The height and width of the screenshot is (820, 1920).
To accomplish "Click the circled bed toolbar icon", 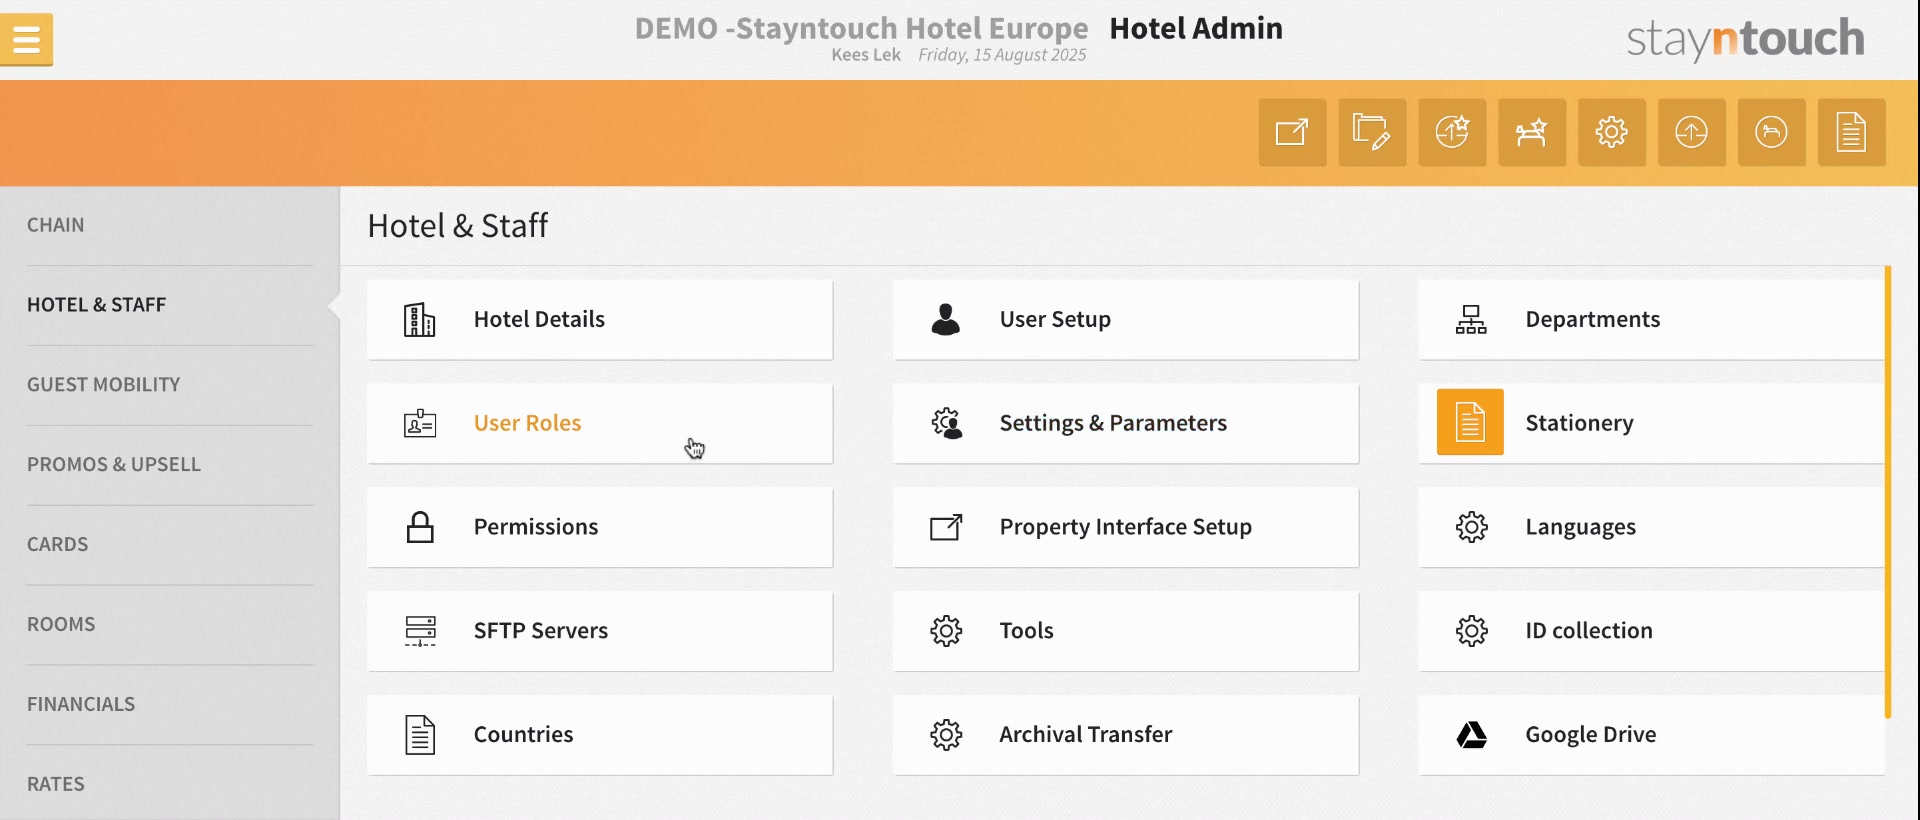I will coord(1772,132).
